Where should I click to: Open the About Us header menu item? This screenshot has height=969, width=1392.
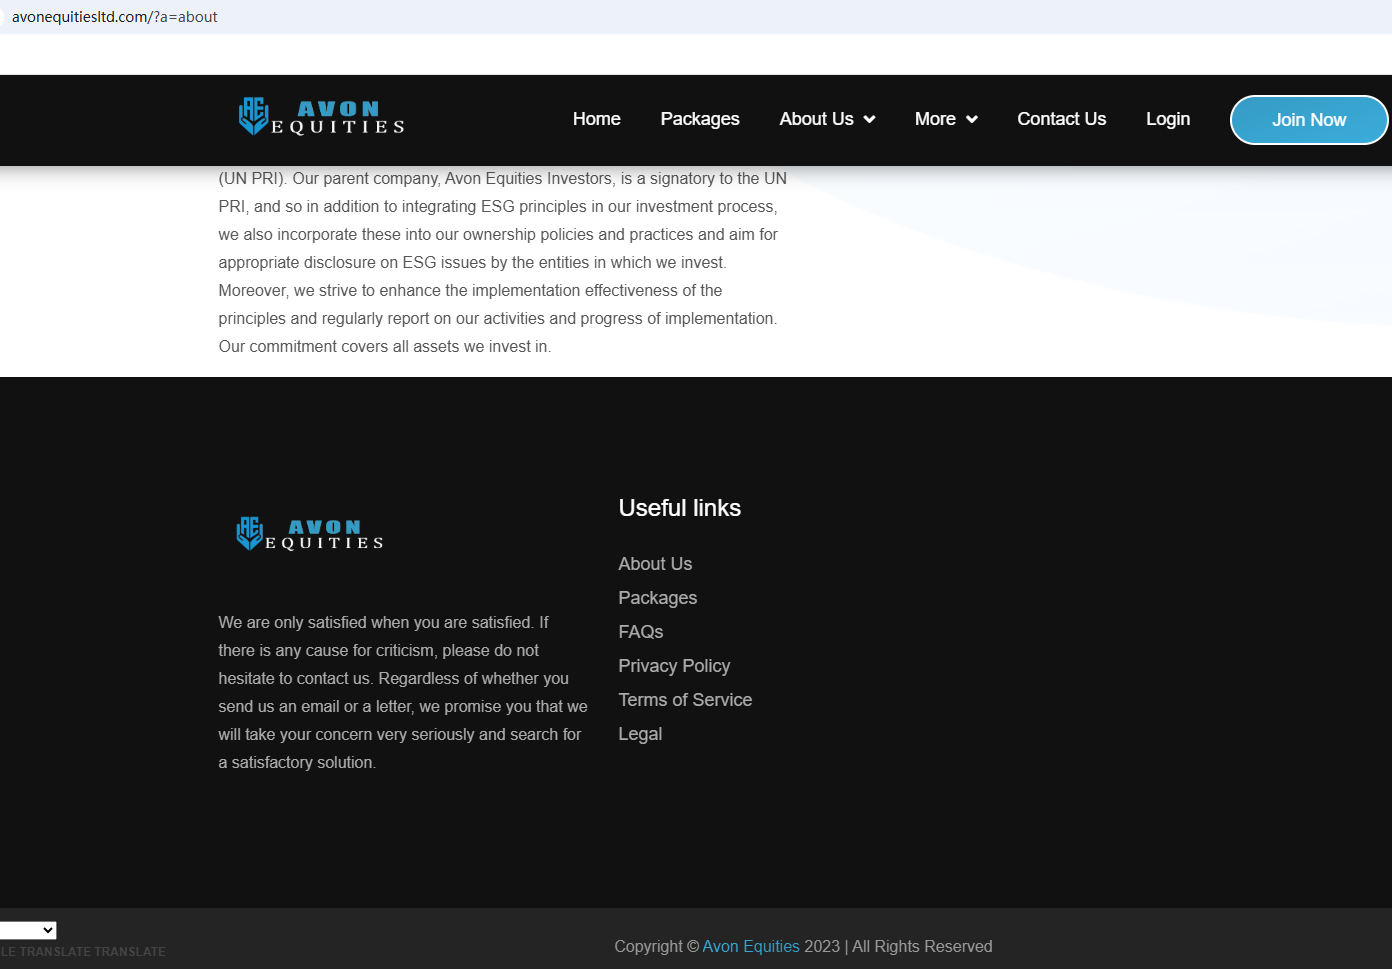pos(816,119)
